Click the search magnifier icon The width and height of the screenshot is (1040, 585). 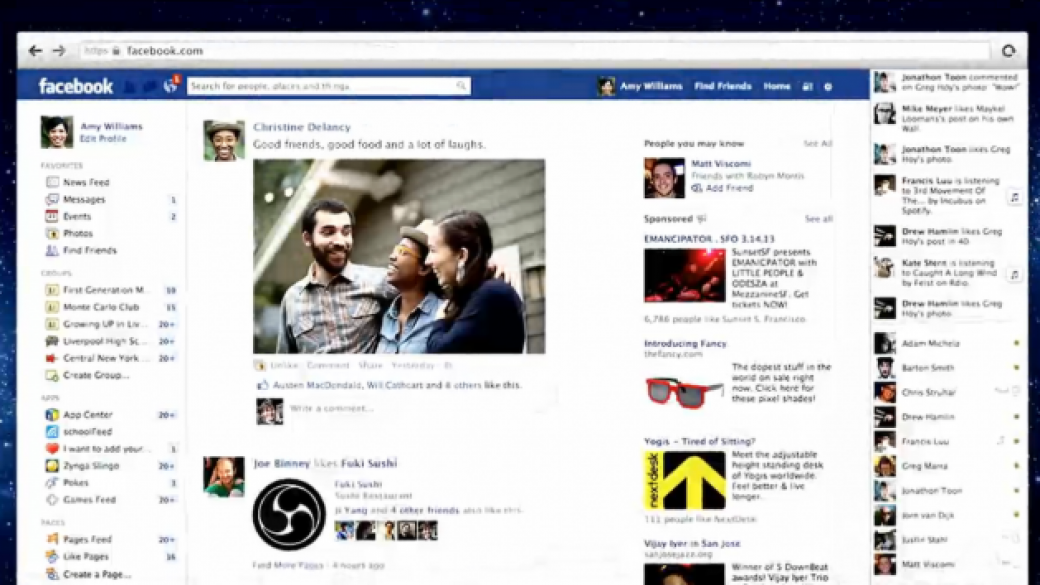(461, 86)
